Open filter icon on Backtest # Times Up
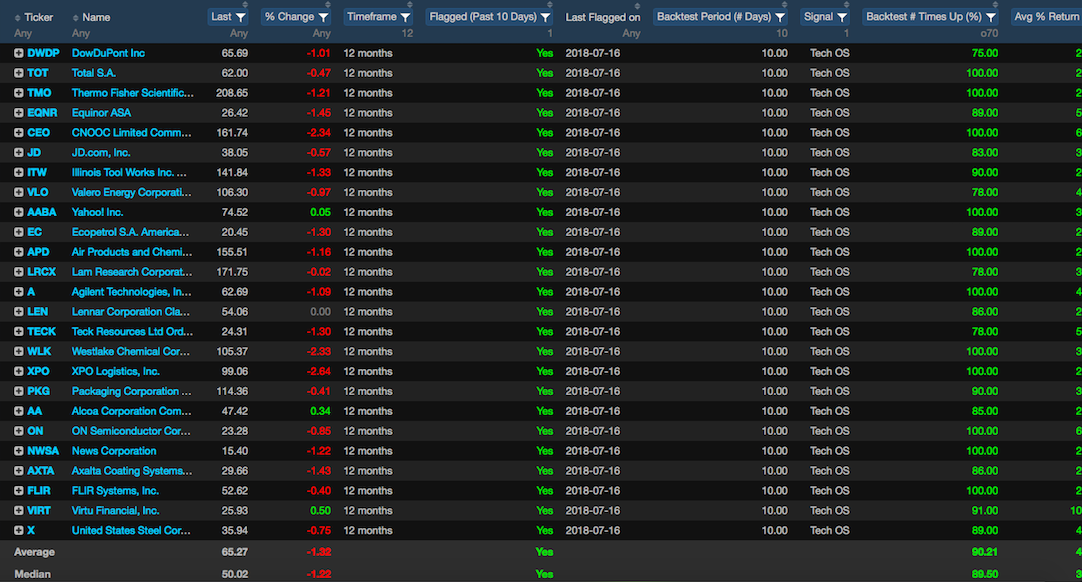Viewport: 1082px width, 582px height. 991,17
